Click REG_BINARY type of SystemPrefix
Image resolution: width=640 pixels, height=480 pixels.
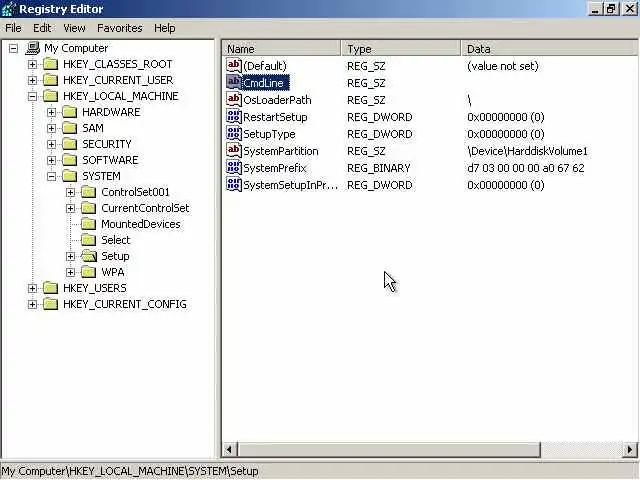(x=379, y=168)
